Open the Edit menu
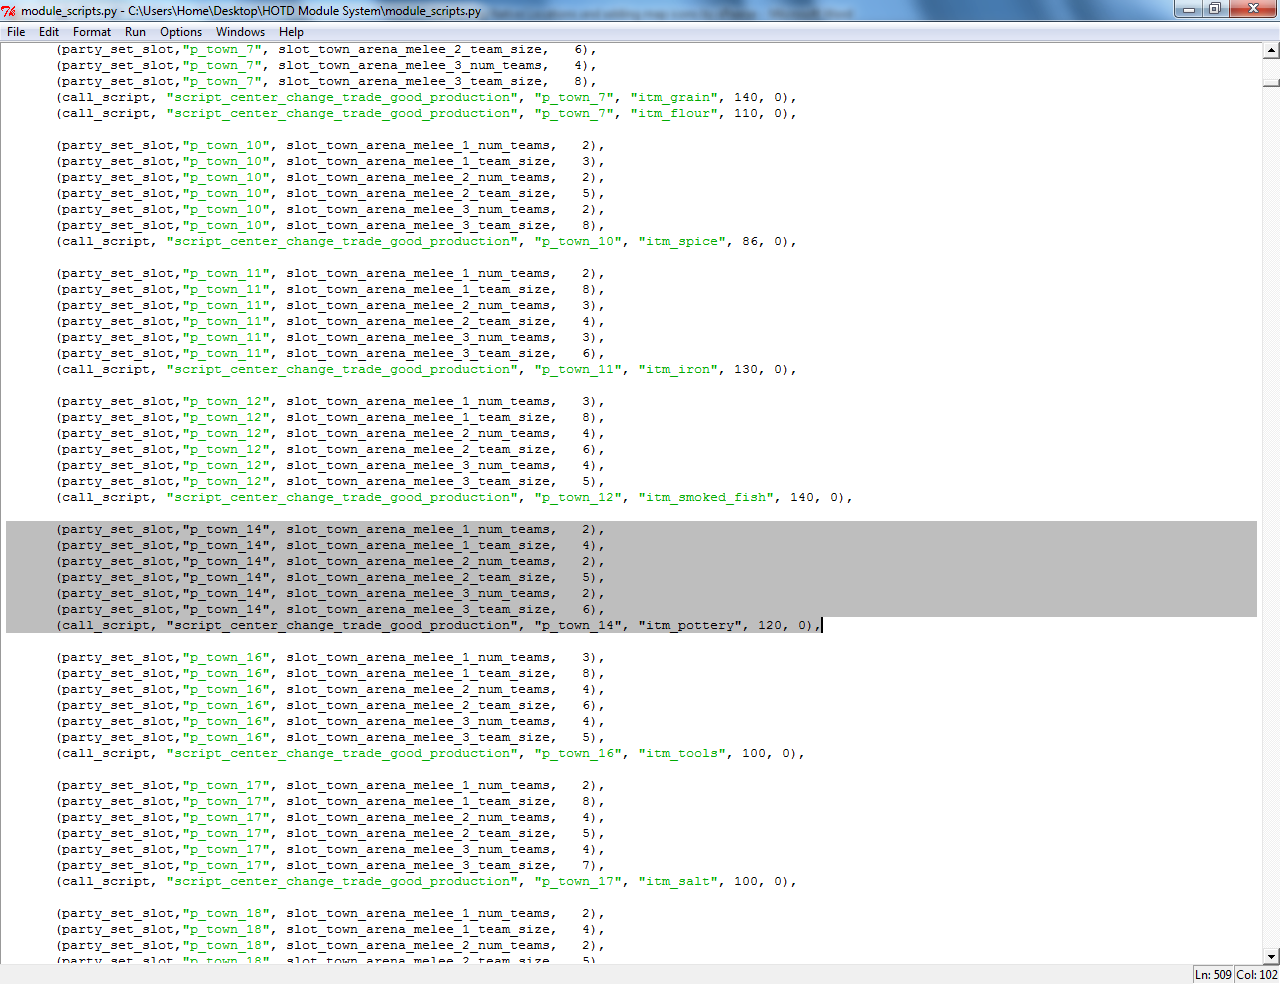1280x984 pixels. click(49, 32)
